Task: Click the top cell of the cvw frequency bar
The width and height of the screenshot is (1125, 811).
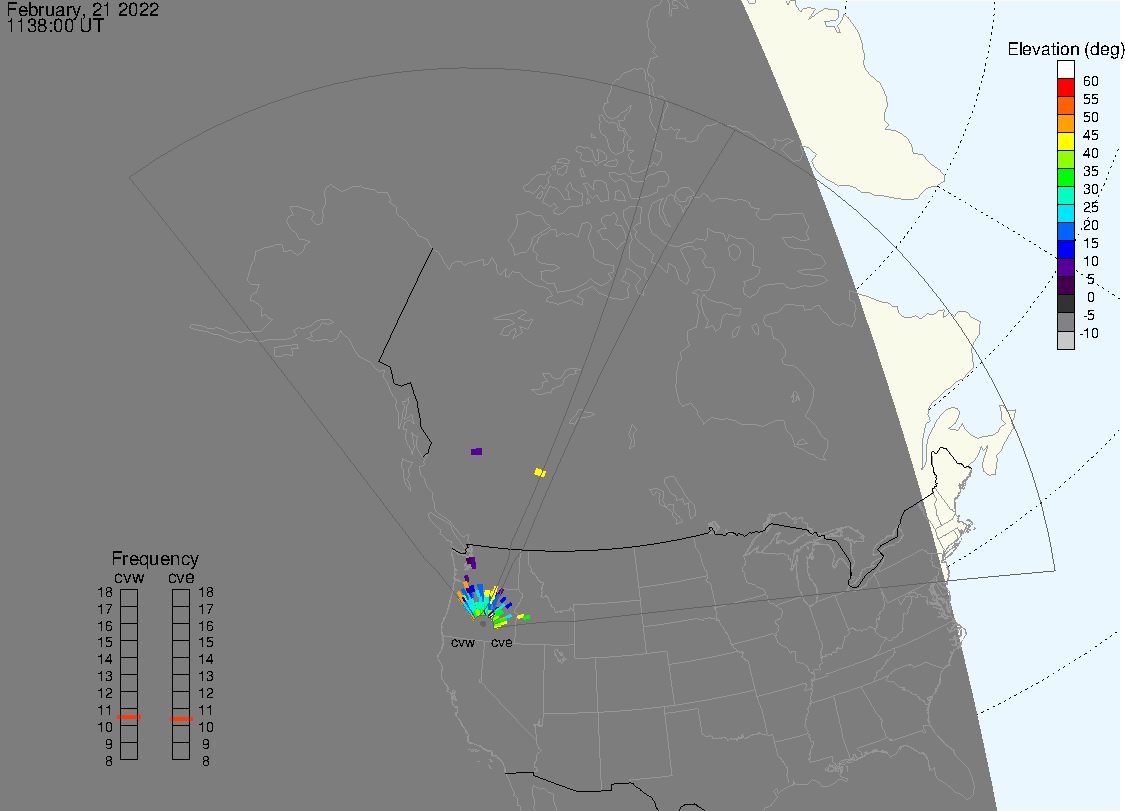Action: (129, 598)
